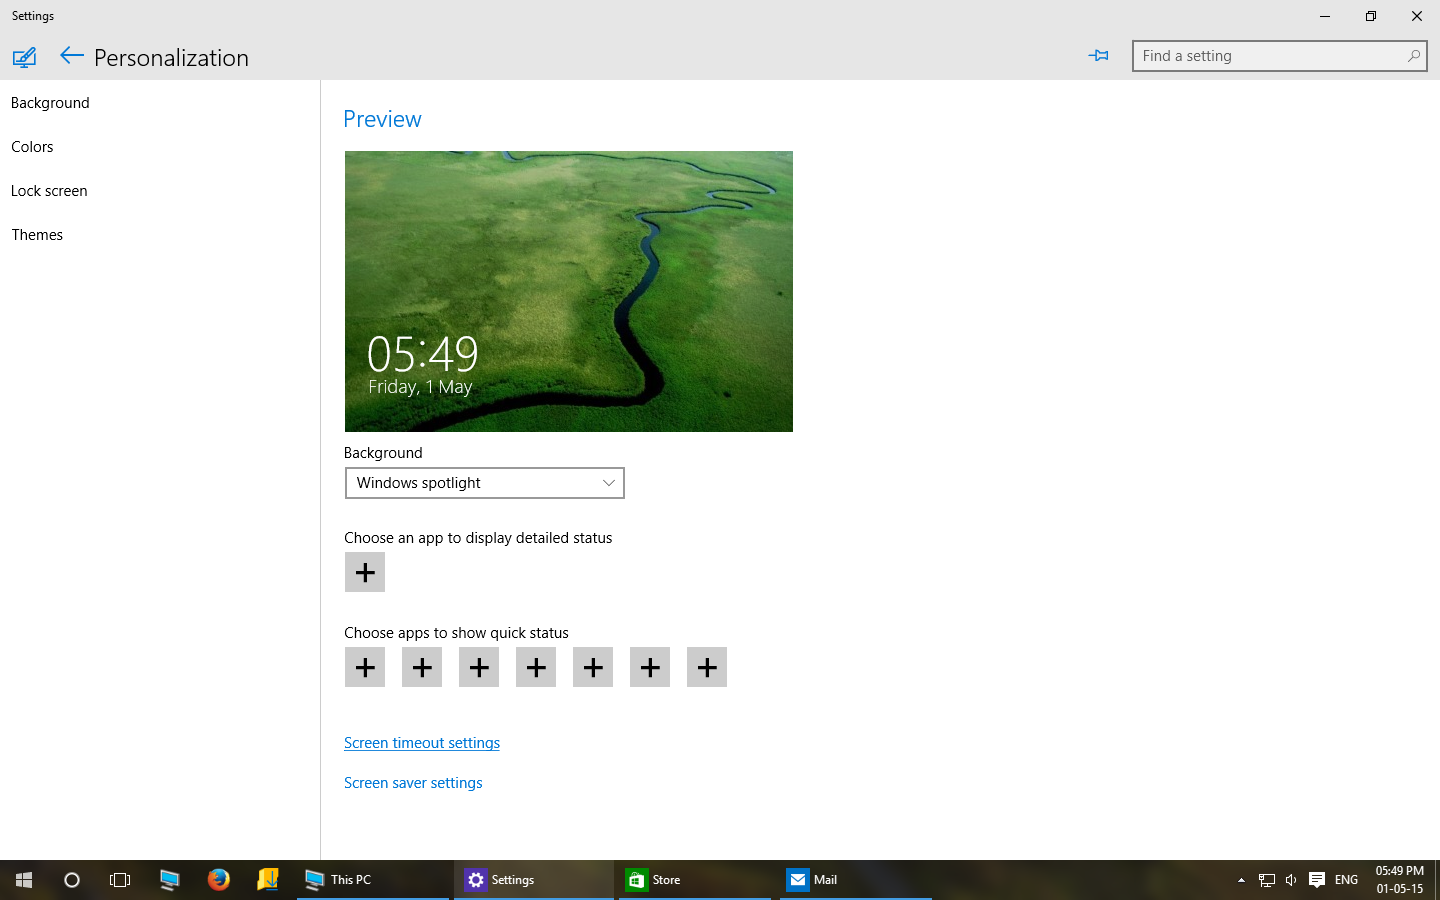Image resolution: width=1440 pixels, height=900 pixels.
Task: Click the lock screen preview image
Action: (568, 291)
